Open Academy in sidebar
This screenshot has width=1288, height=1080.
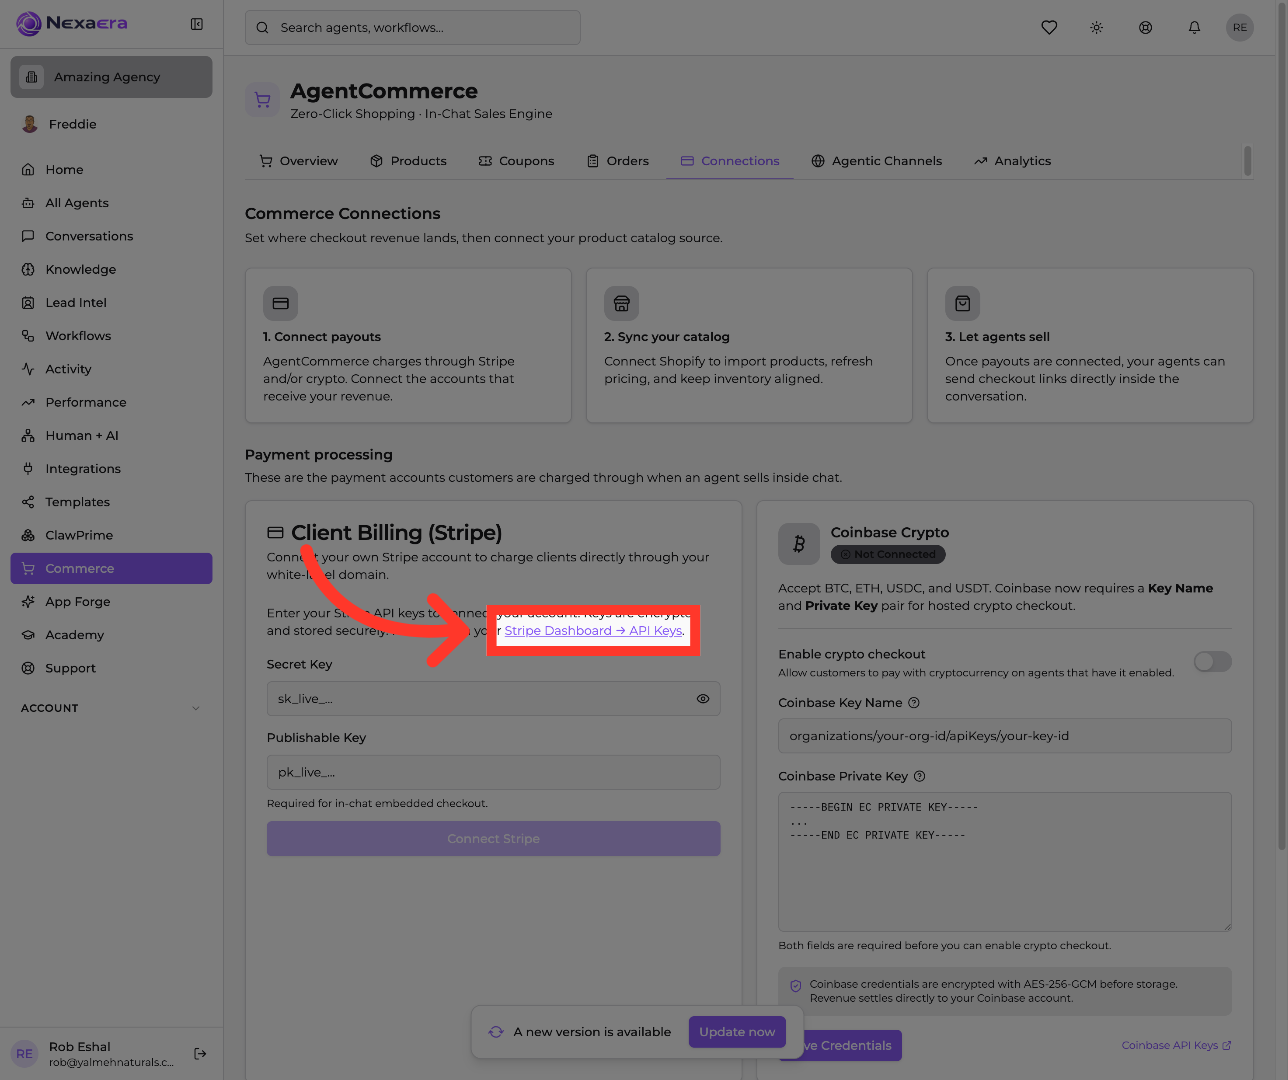tap(111, 635)
